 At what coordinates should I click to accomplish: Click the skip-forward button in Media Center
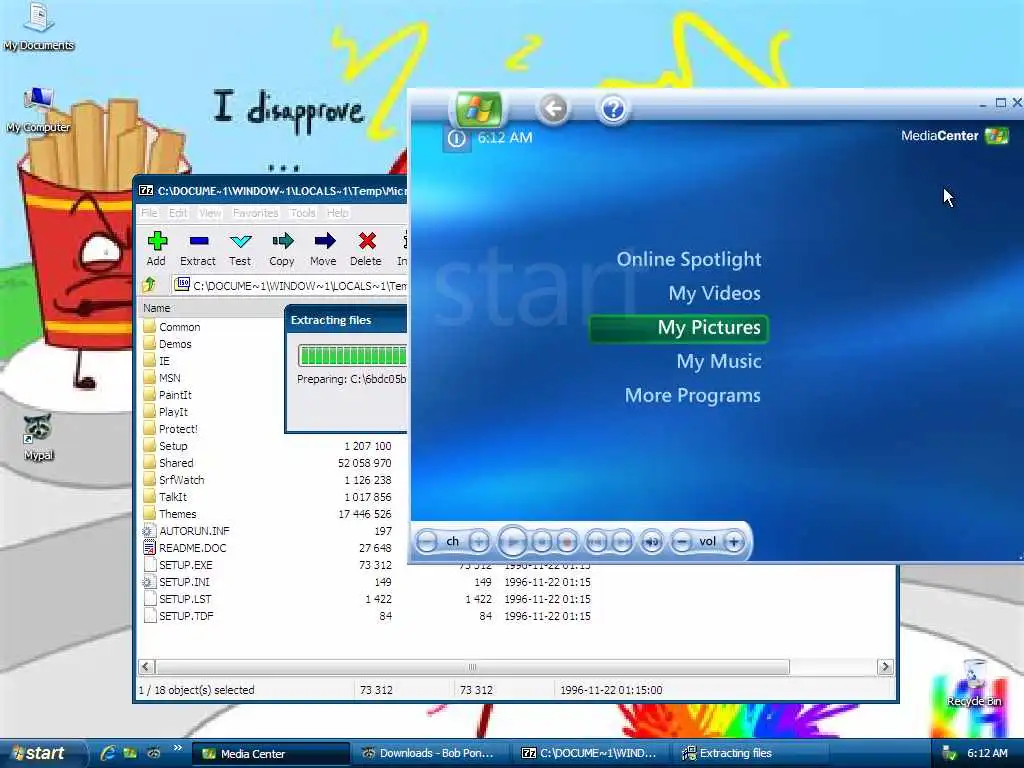click(x=622, y=541)
